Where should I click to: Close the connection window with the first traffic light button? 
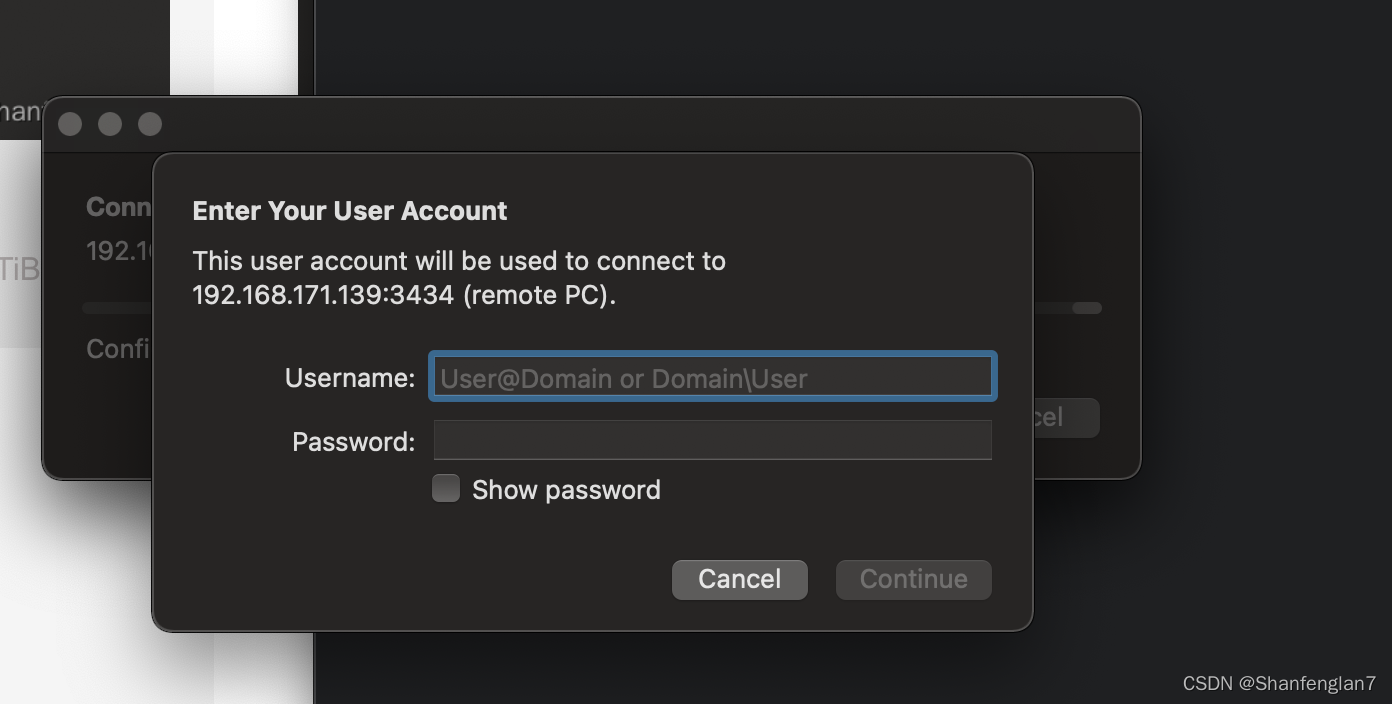[70, 124]
